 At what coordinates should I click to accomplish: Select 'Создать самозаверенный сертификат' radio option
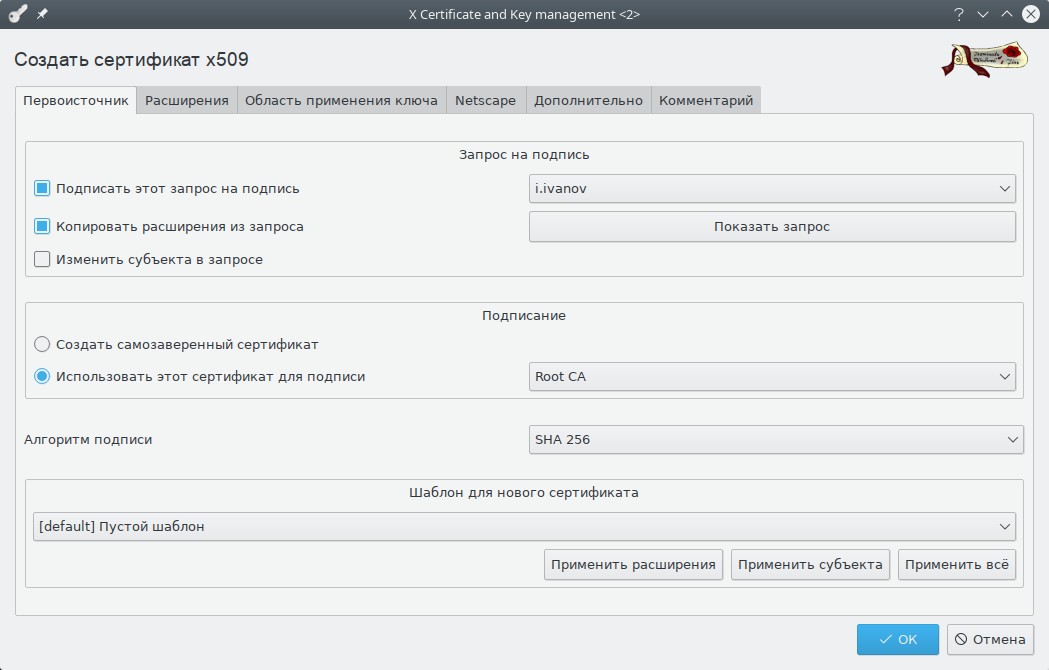(x=42, y=344)
